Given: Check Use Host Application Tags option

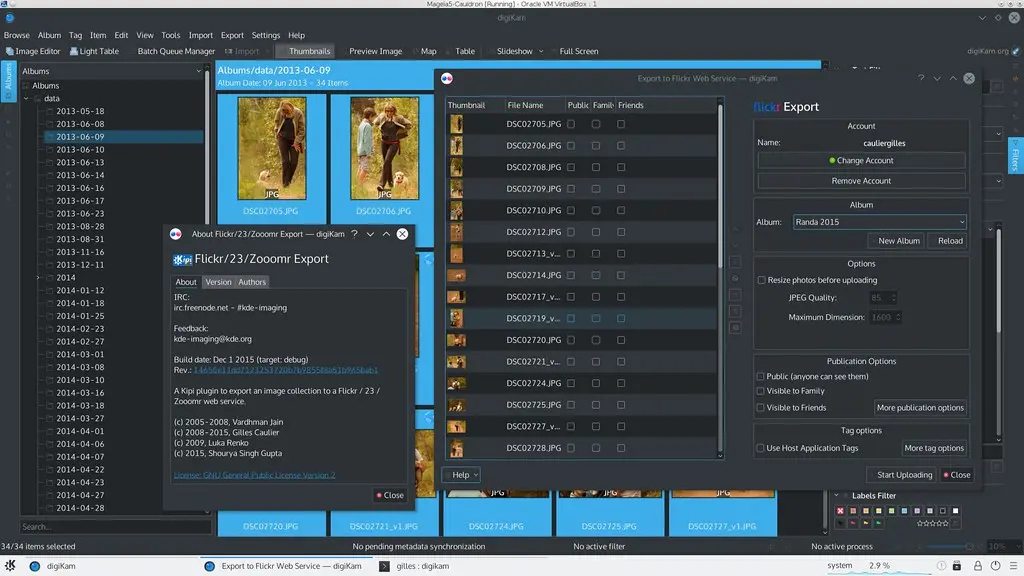Looking at the screenshot, I should pos(762,448).
